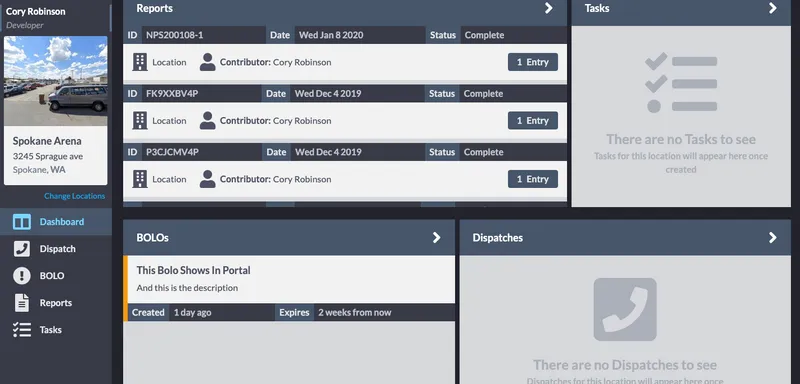
Task: Click the building icon in report P3CJCMV4P
Action: pyautogui.click(x=140, y=180)
